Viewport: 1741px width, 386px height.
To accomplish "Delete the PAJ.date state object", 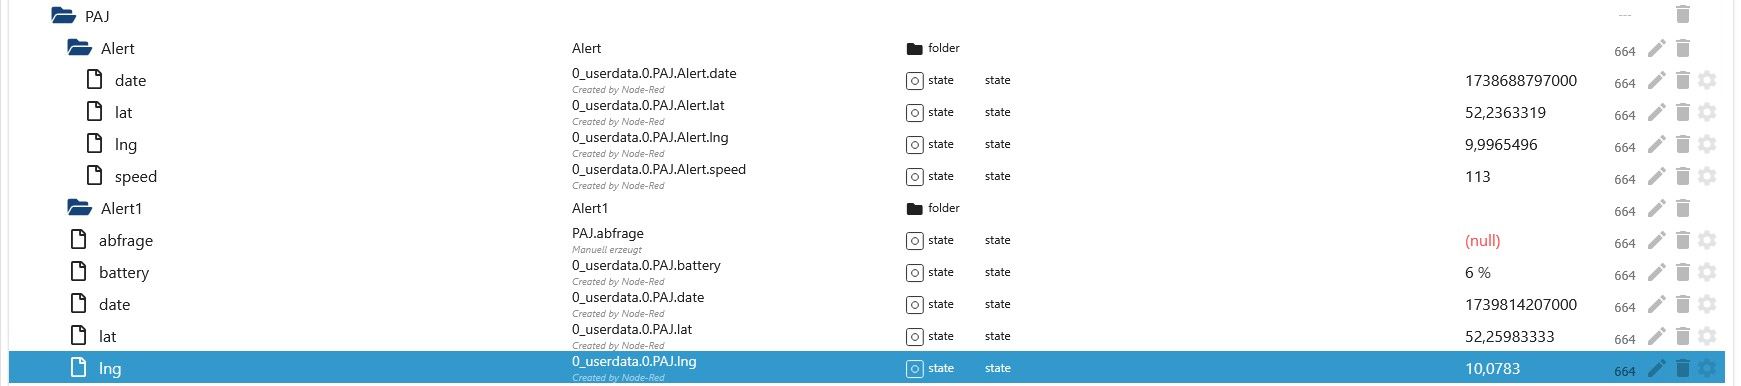I will tap(1683, 304).
